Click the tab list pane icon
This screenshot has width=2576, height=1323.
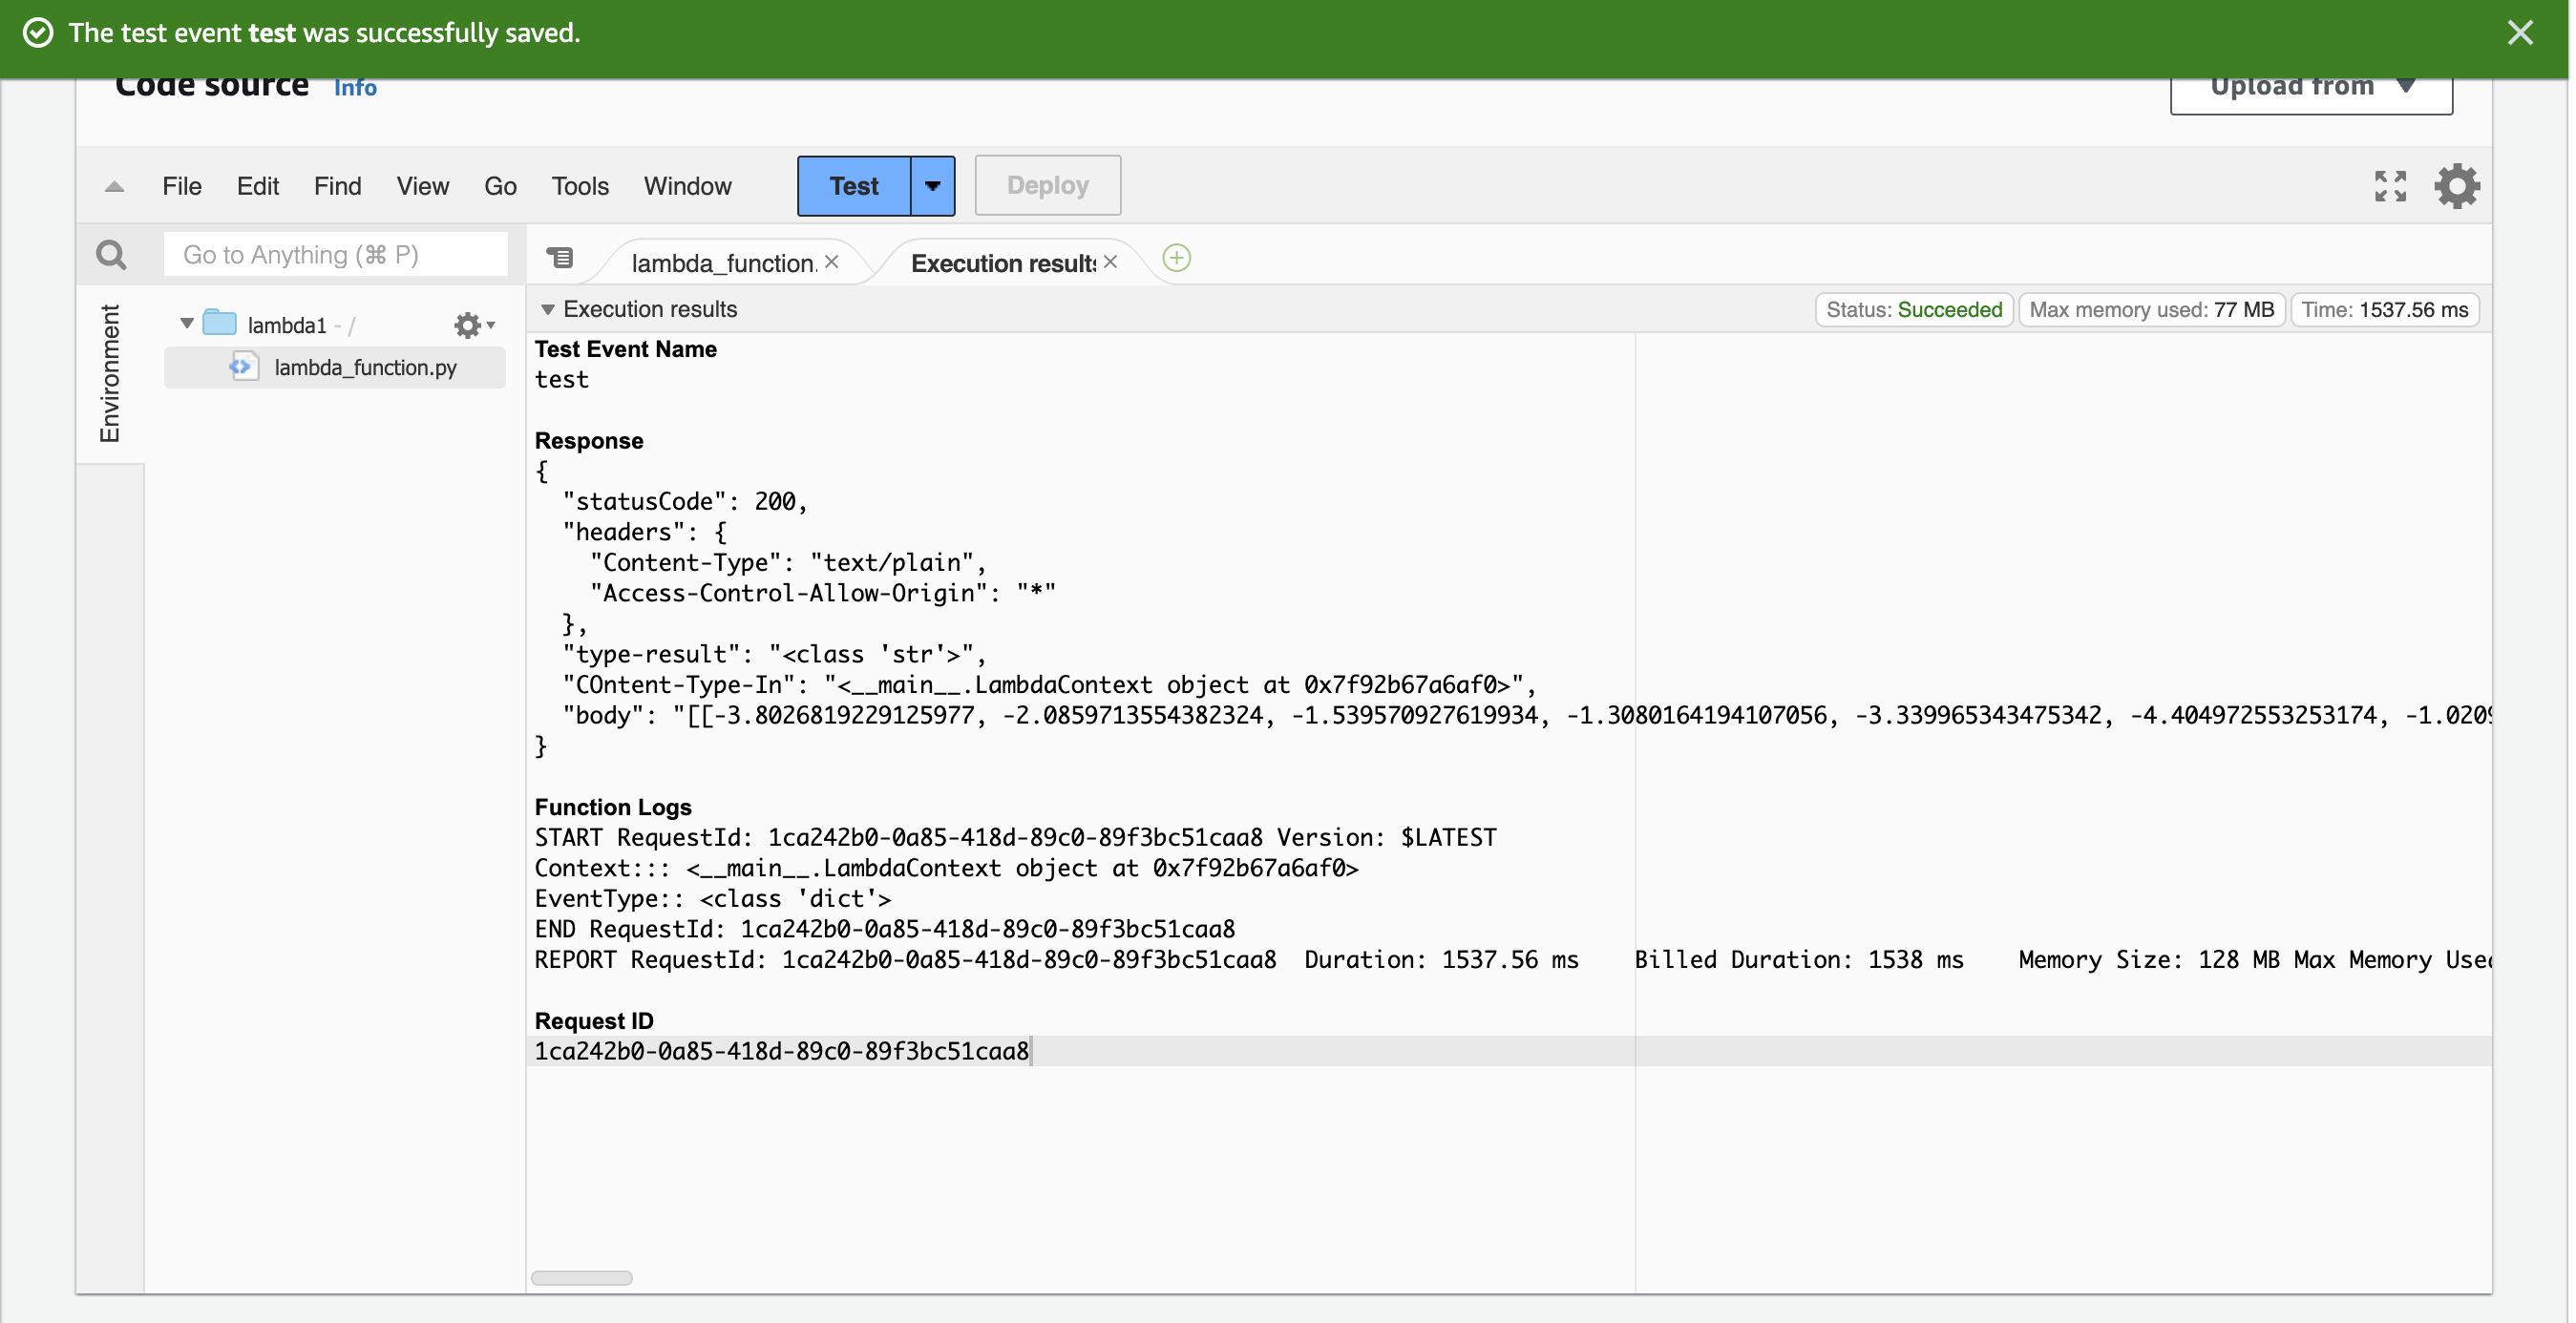coord(560,259)
